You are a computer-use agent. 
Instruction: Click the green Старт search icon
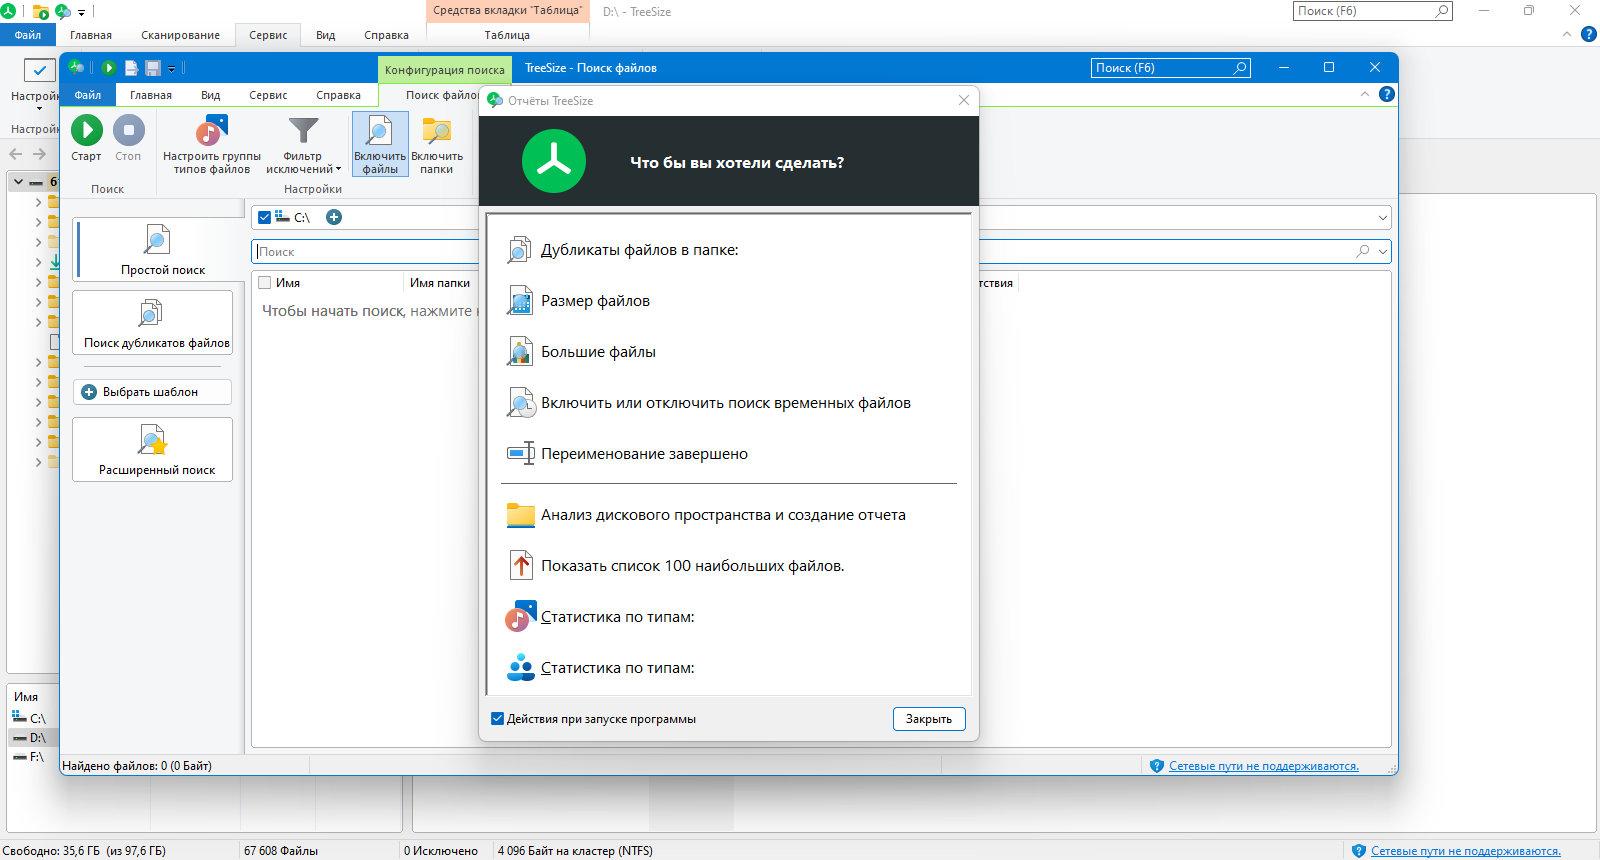[x=87, y=130]
